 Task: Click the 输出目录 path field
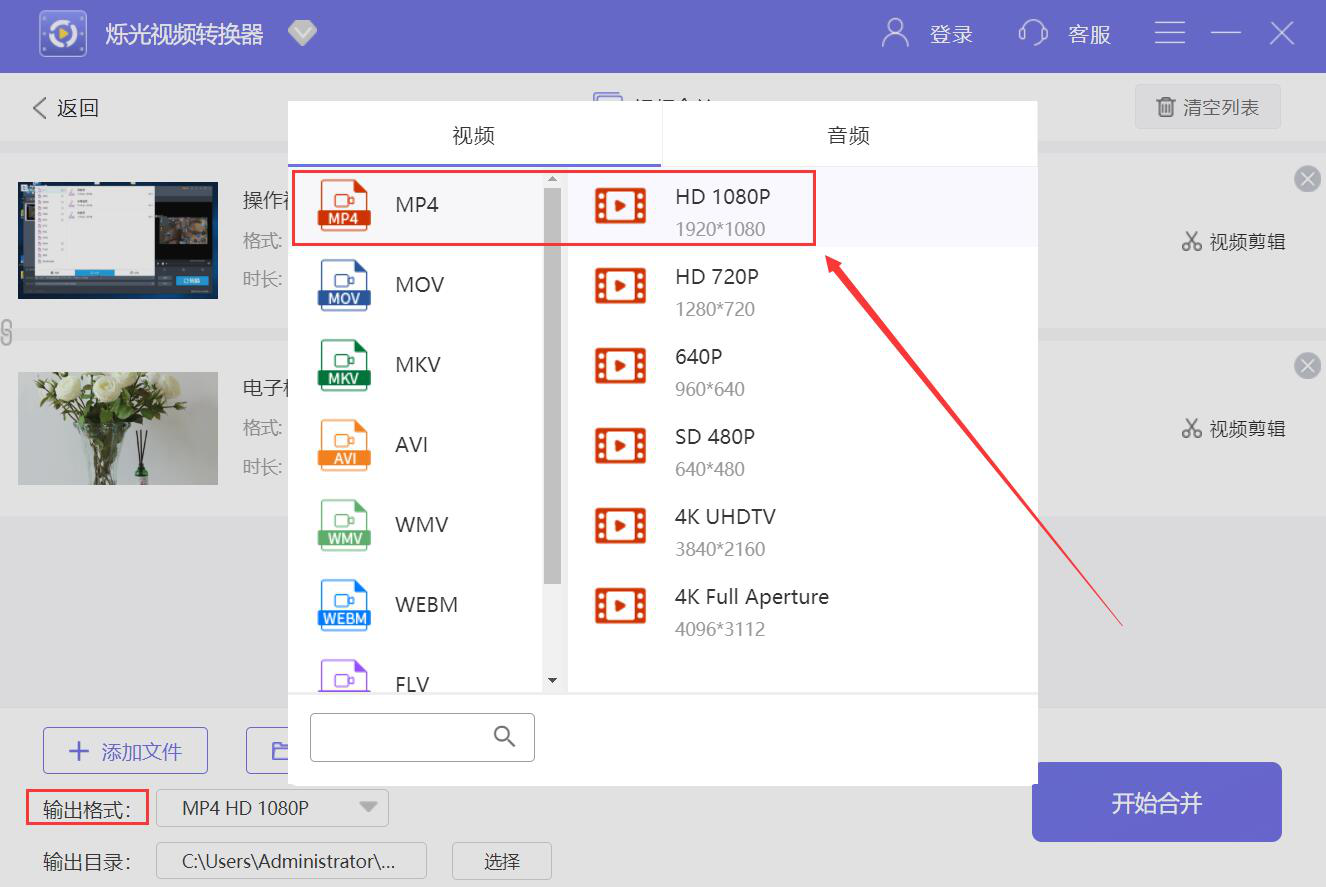click(x=291, y=860)
